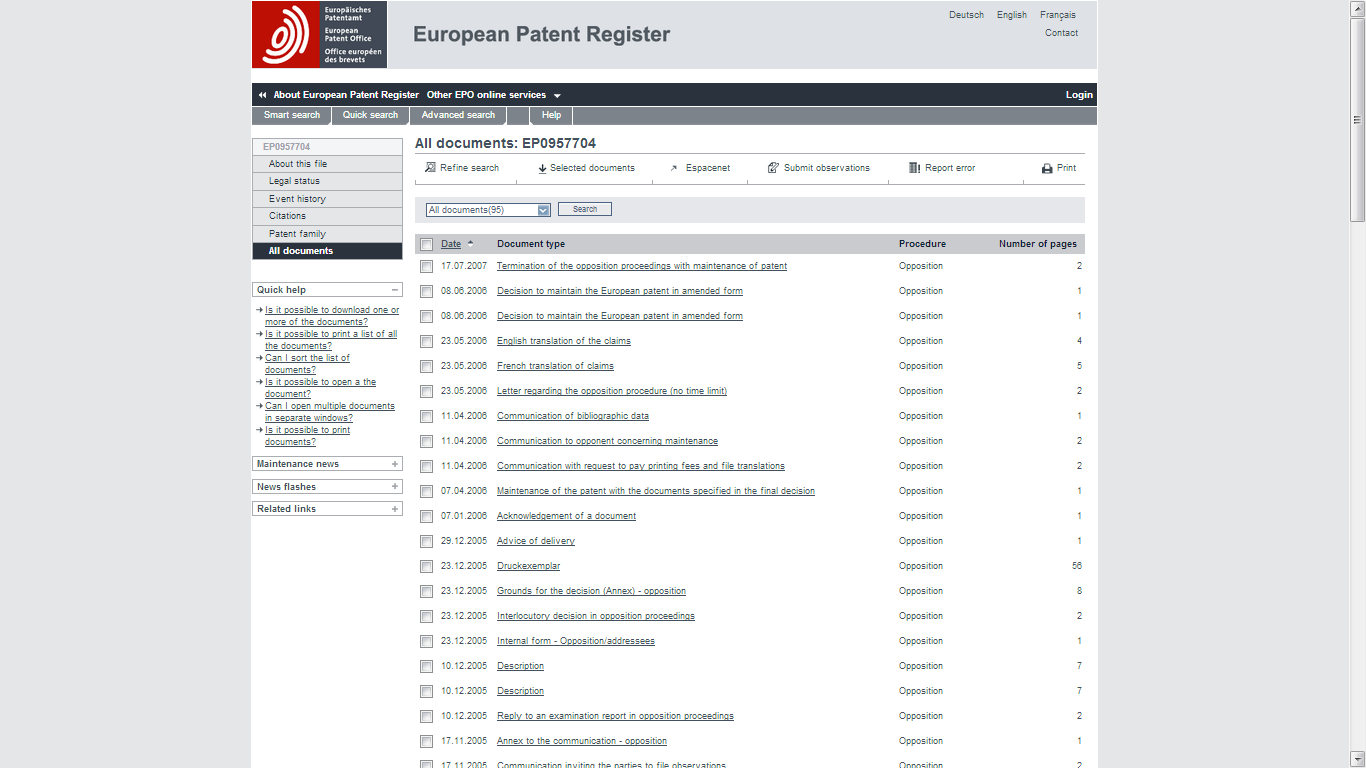The height and width of the screenshot is (768, 1366).
Task: Open Citations in sidebar
Action: click(x=327, y=216)
